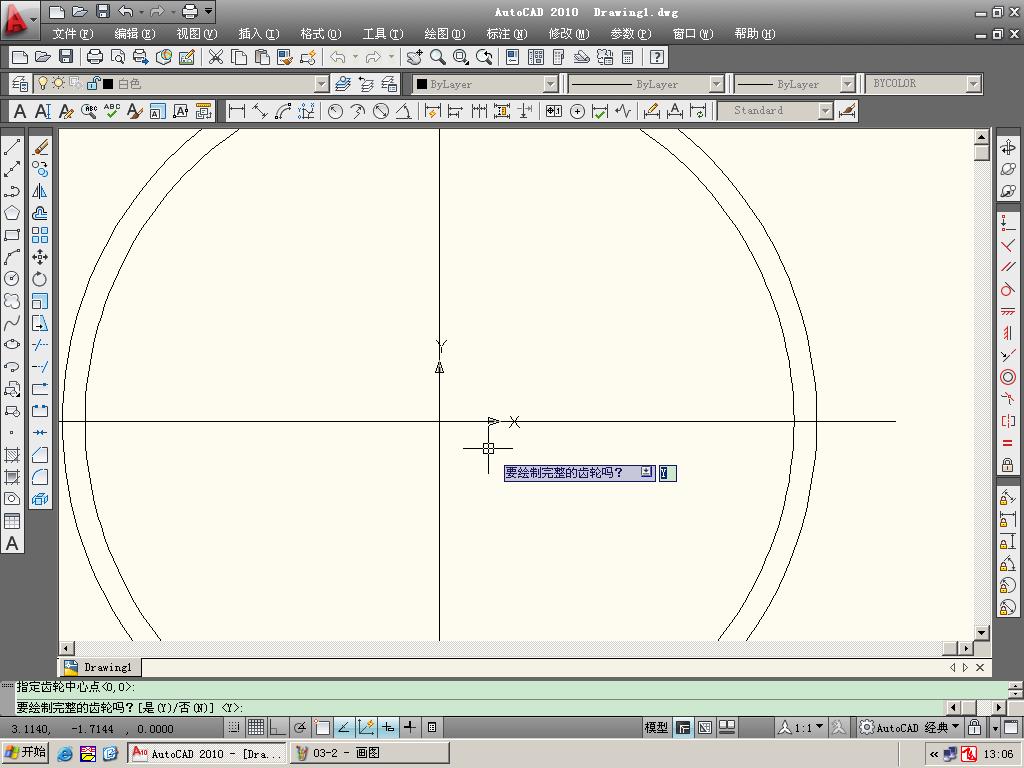Select the Spline tool
The image size is (1024, 768).
pos(12,323)
